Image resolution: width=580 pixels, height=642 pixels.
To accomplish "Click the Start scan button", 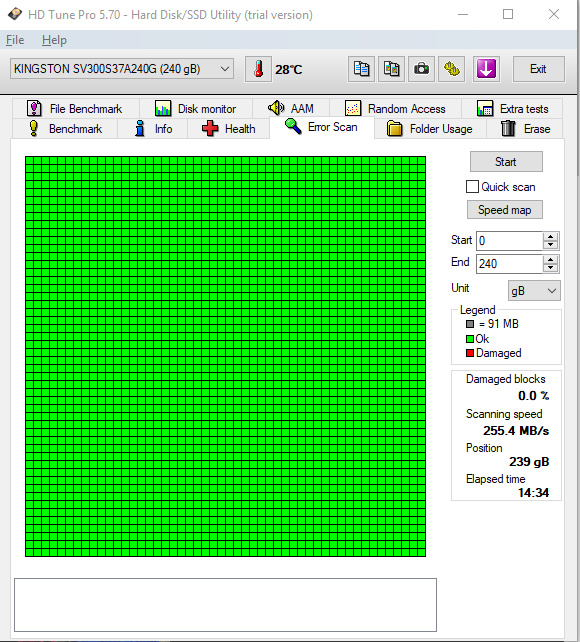I will click(x=506, y=162).
